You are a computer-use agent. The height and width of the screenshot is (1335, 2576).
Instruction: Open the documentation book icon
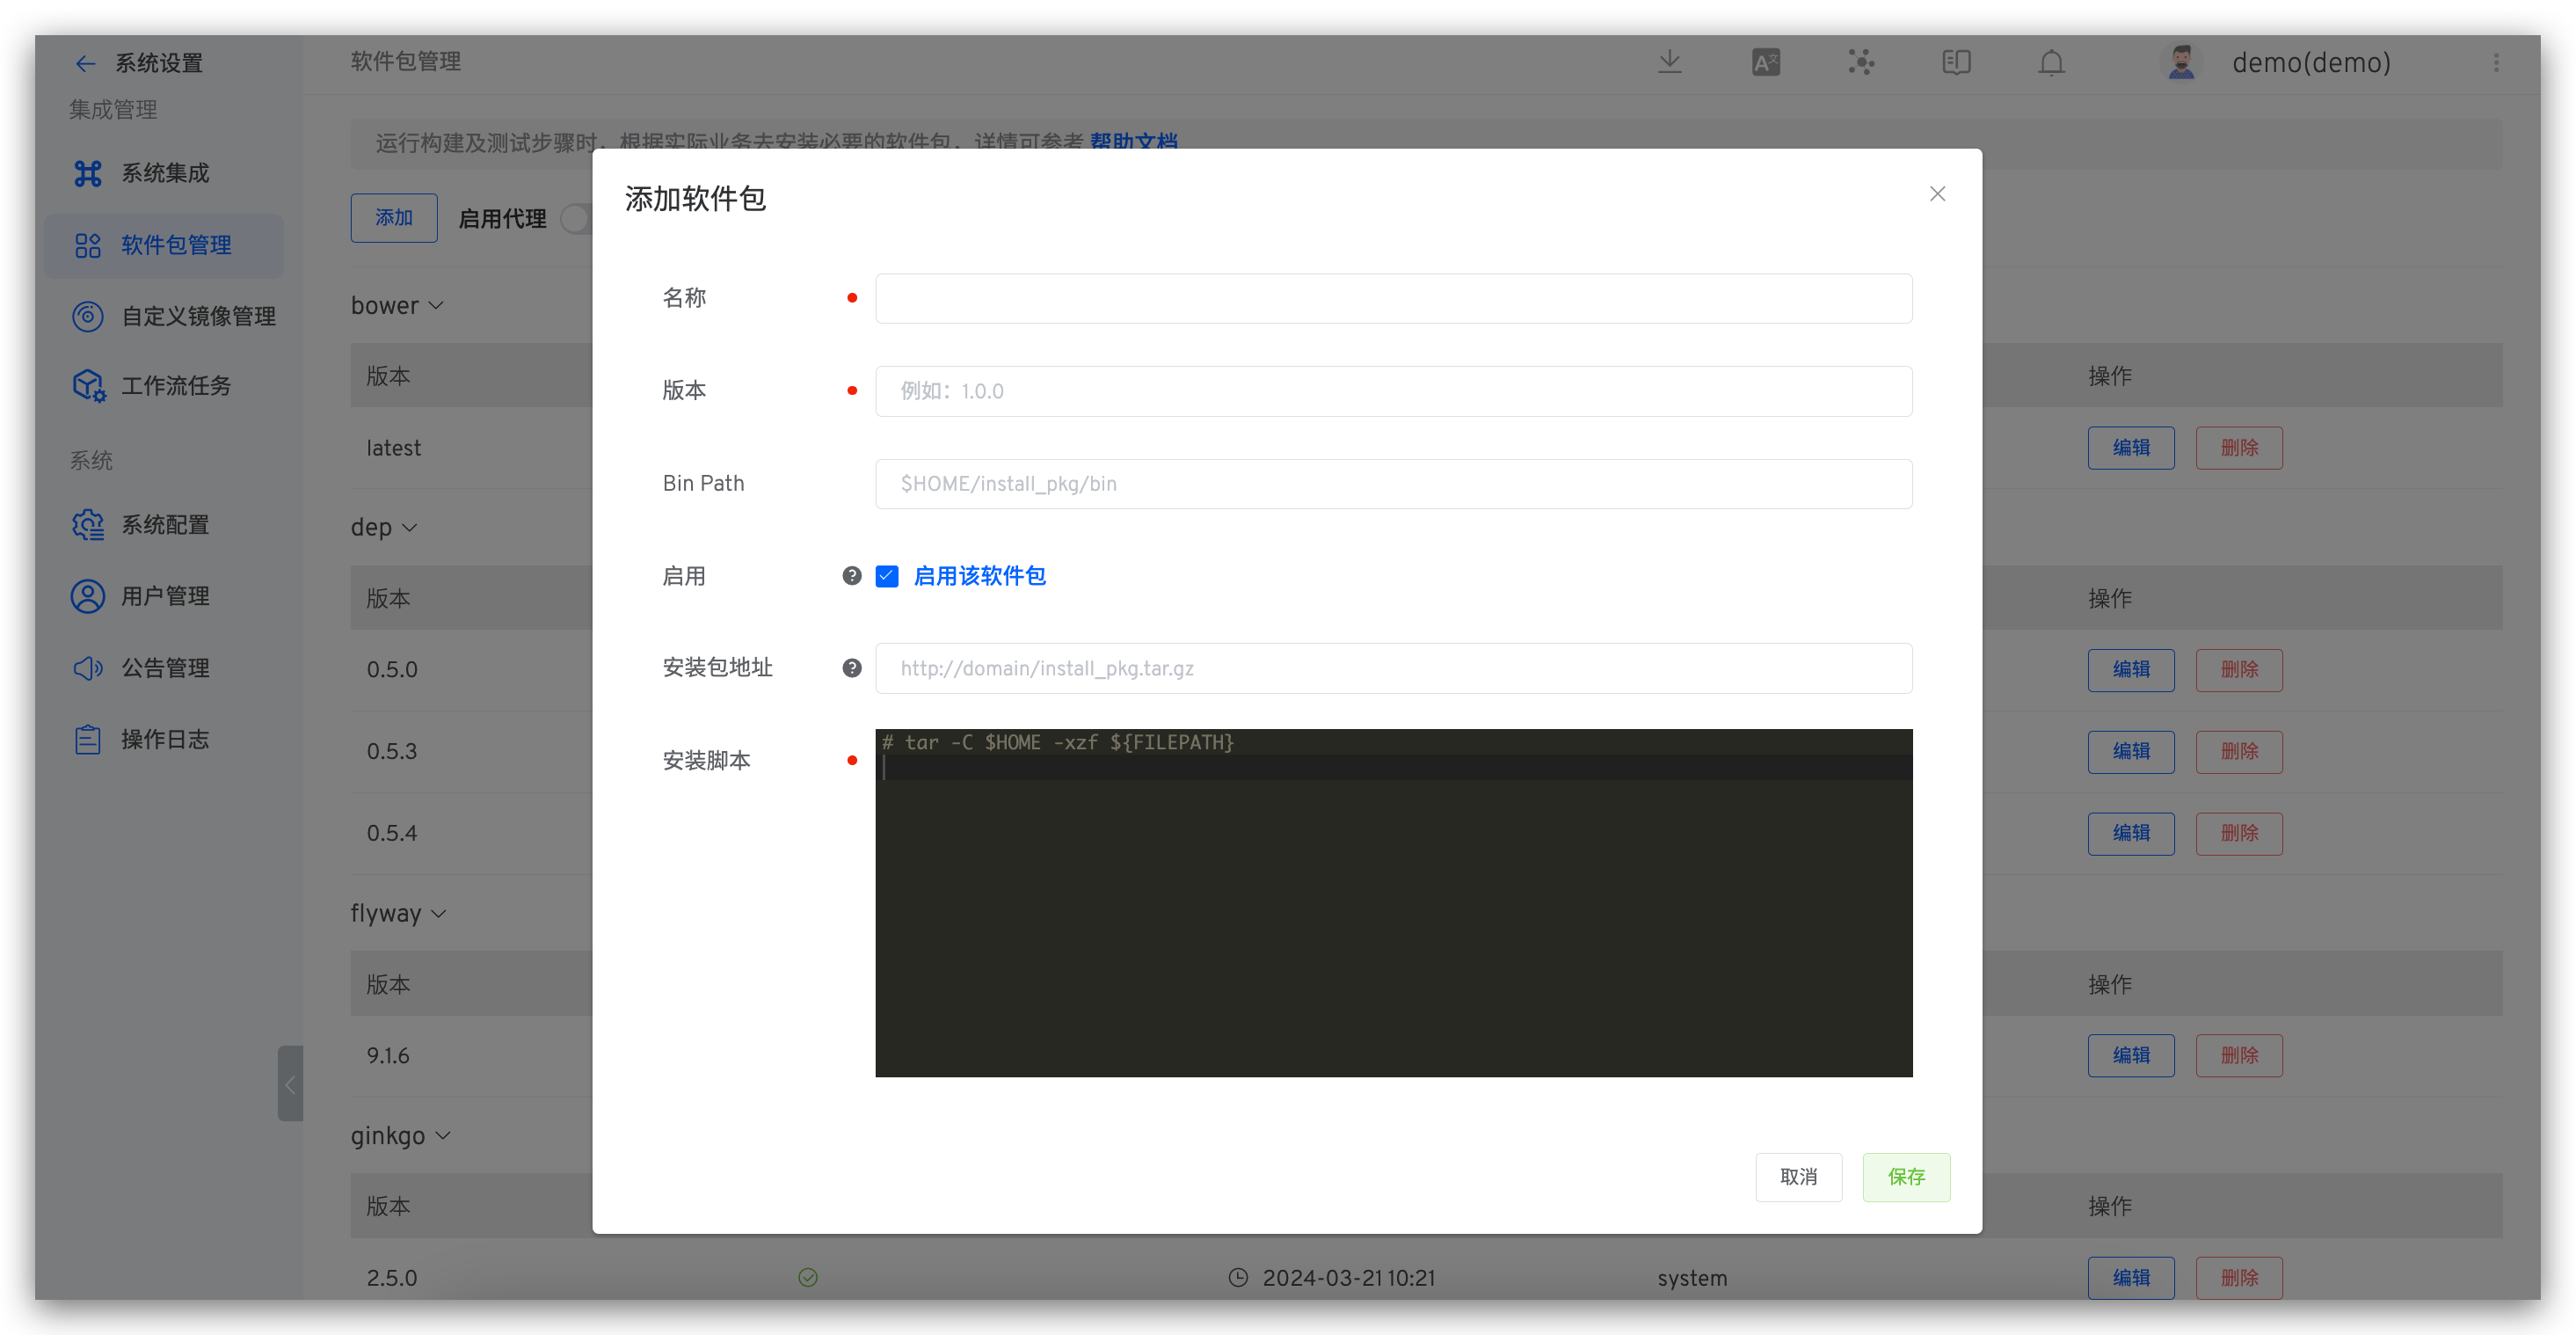tap(1956, 61)
